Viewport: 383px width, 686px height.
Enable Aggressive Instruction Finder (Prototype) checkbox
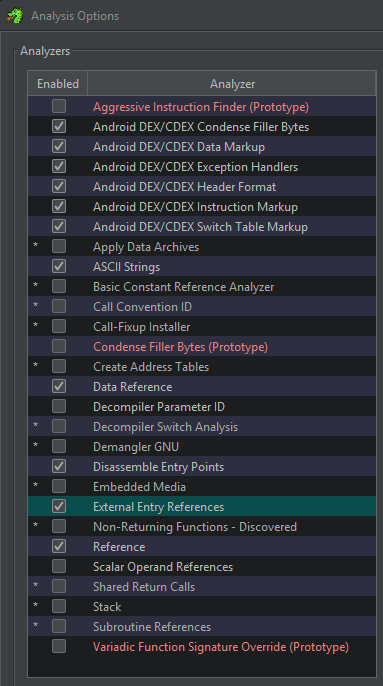coord(59,106)
